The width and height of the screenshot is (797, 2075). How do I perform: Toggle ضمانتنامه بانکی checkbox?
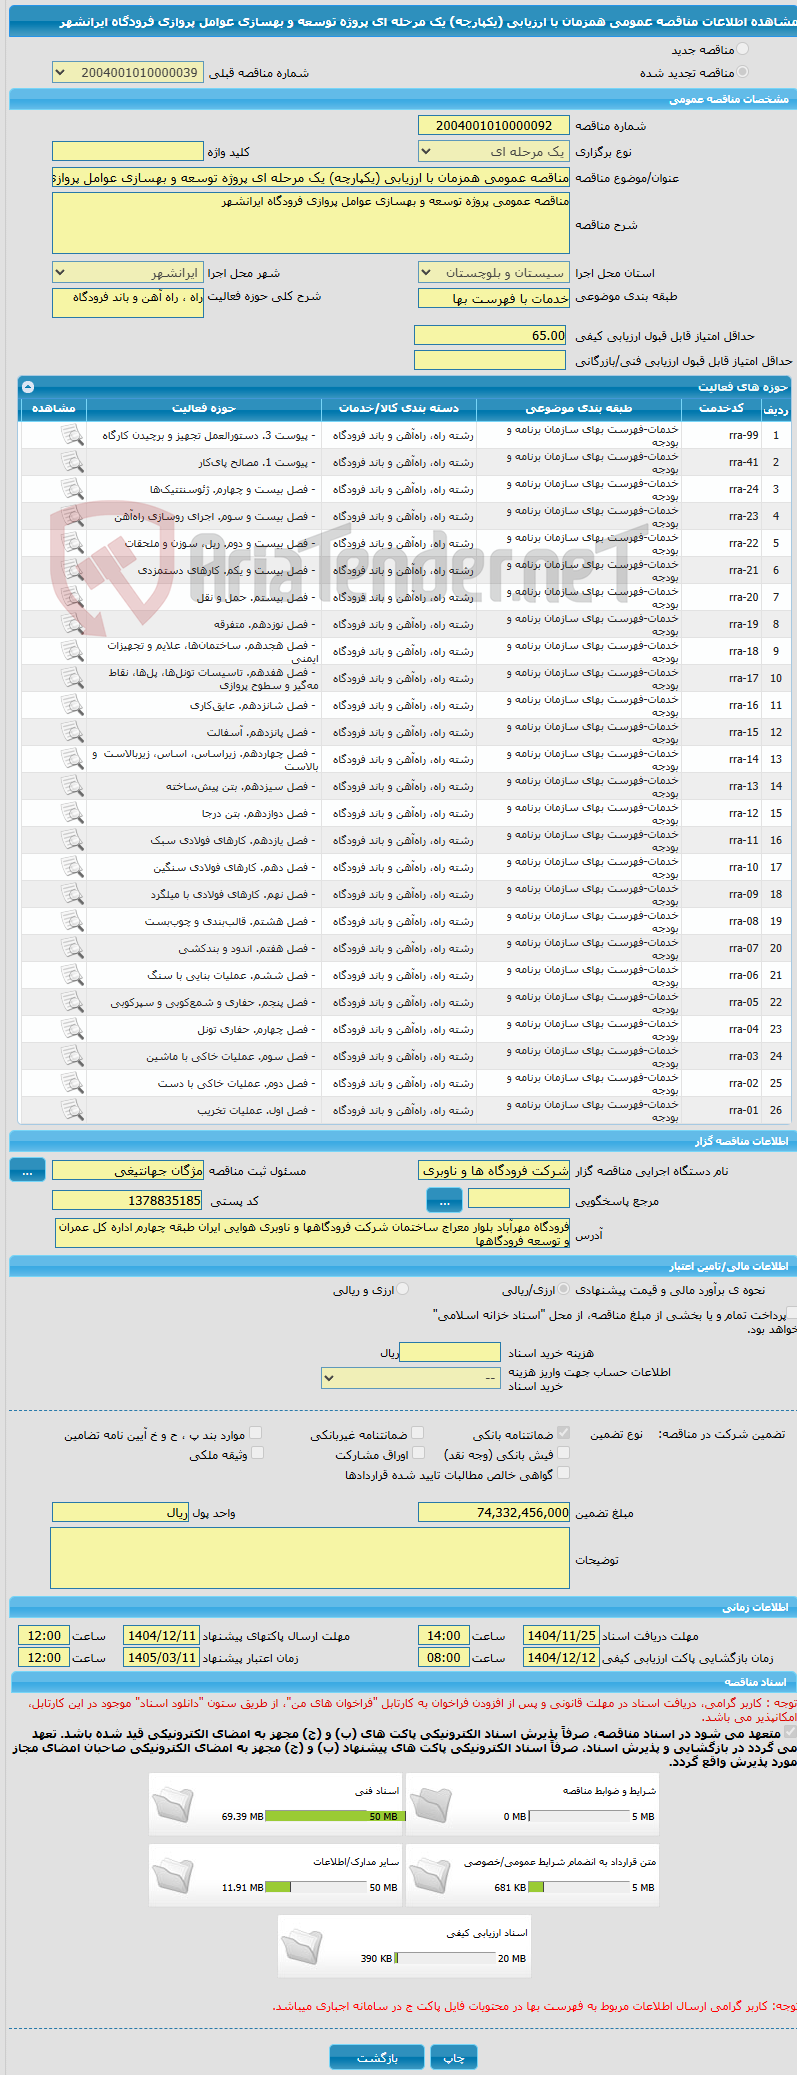click(564, 1433)
